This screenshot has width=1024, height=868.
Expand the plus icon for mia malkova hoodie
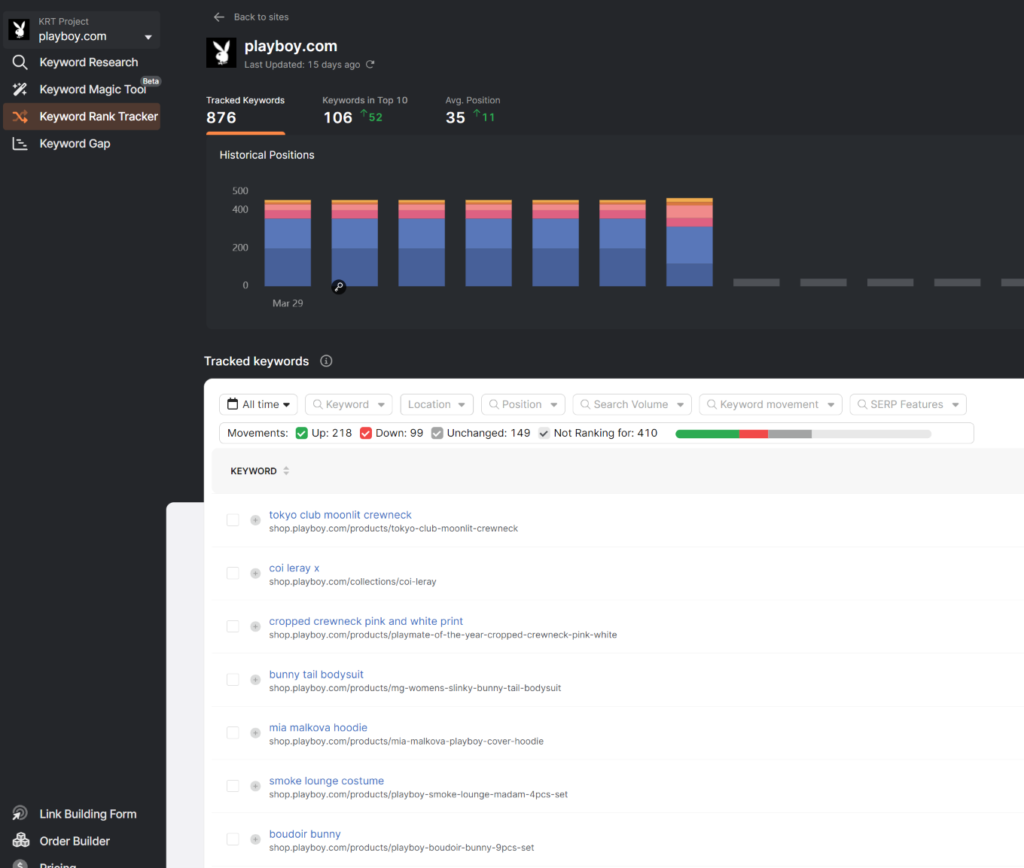(255, 733)
